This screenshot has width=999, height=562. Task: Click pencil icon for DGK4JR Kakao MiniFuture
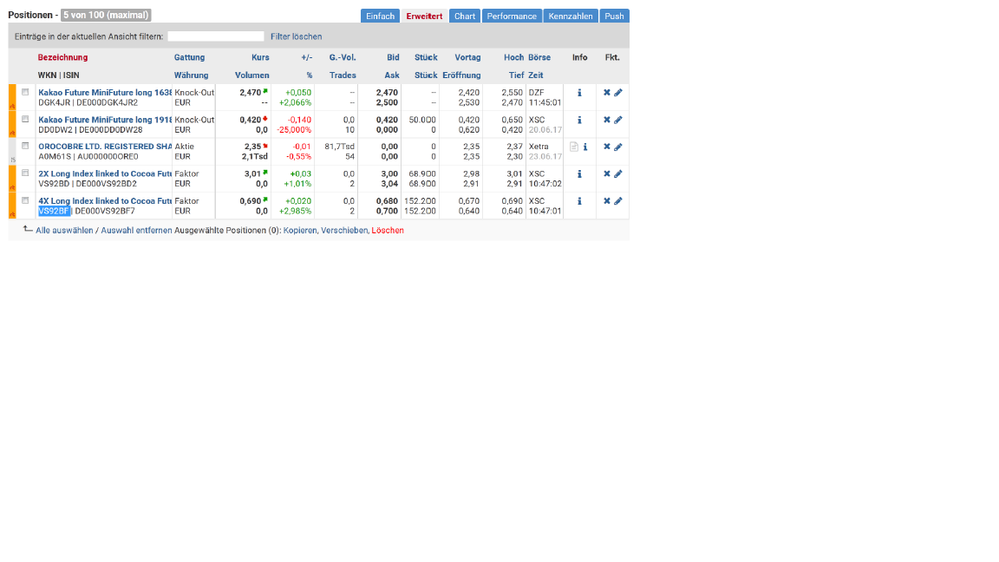click(x=618, y=93)
